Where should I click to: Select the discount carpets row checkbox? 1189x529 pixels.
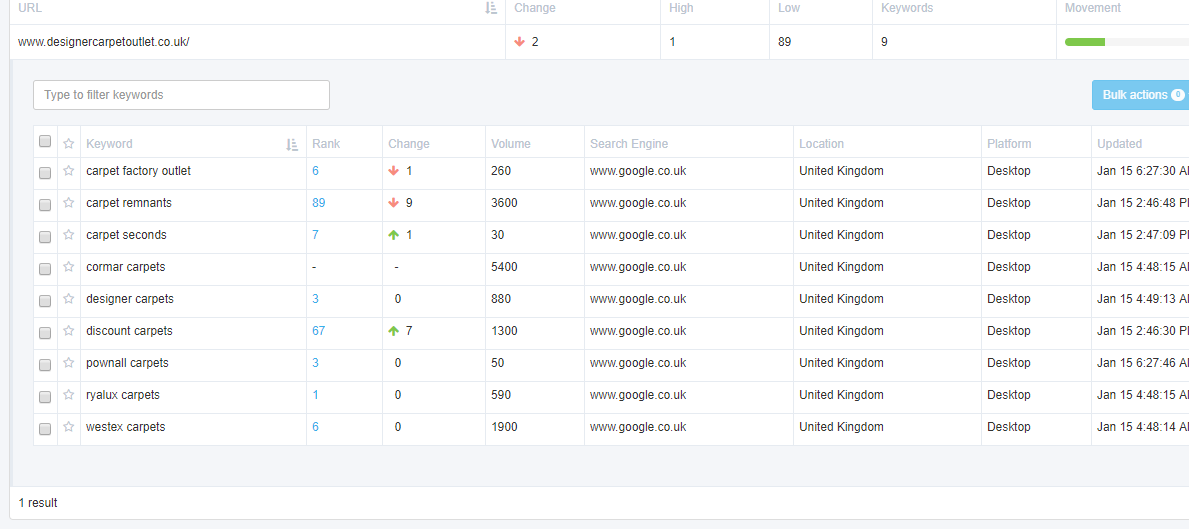tap(45, 332)
